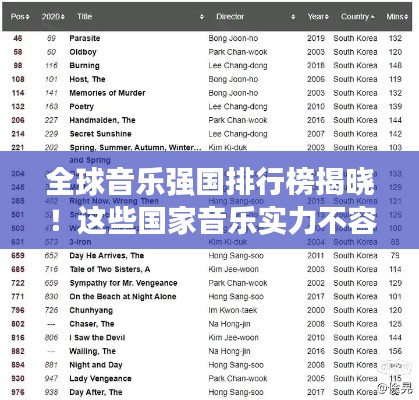The height and width of the screenshot is (400, 419).
Task: Select the film title Parasite
Action: 85,38
